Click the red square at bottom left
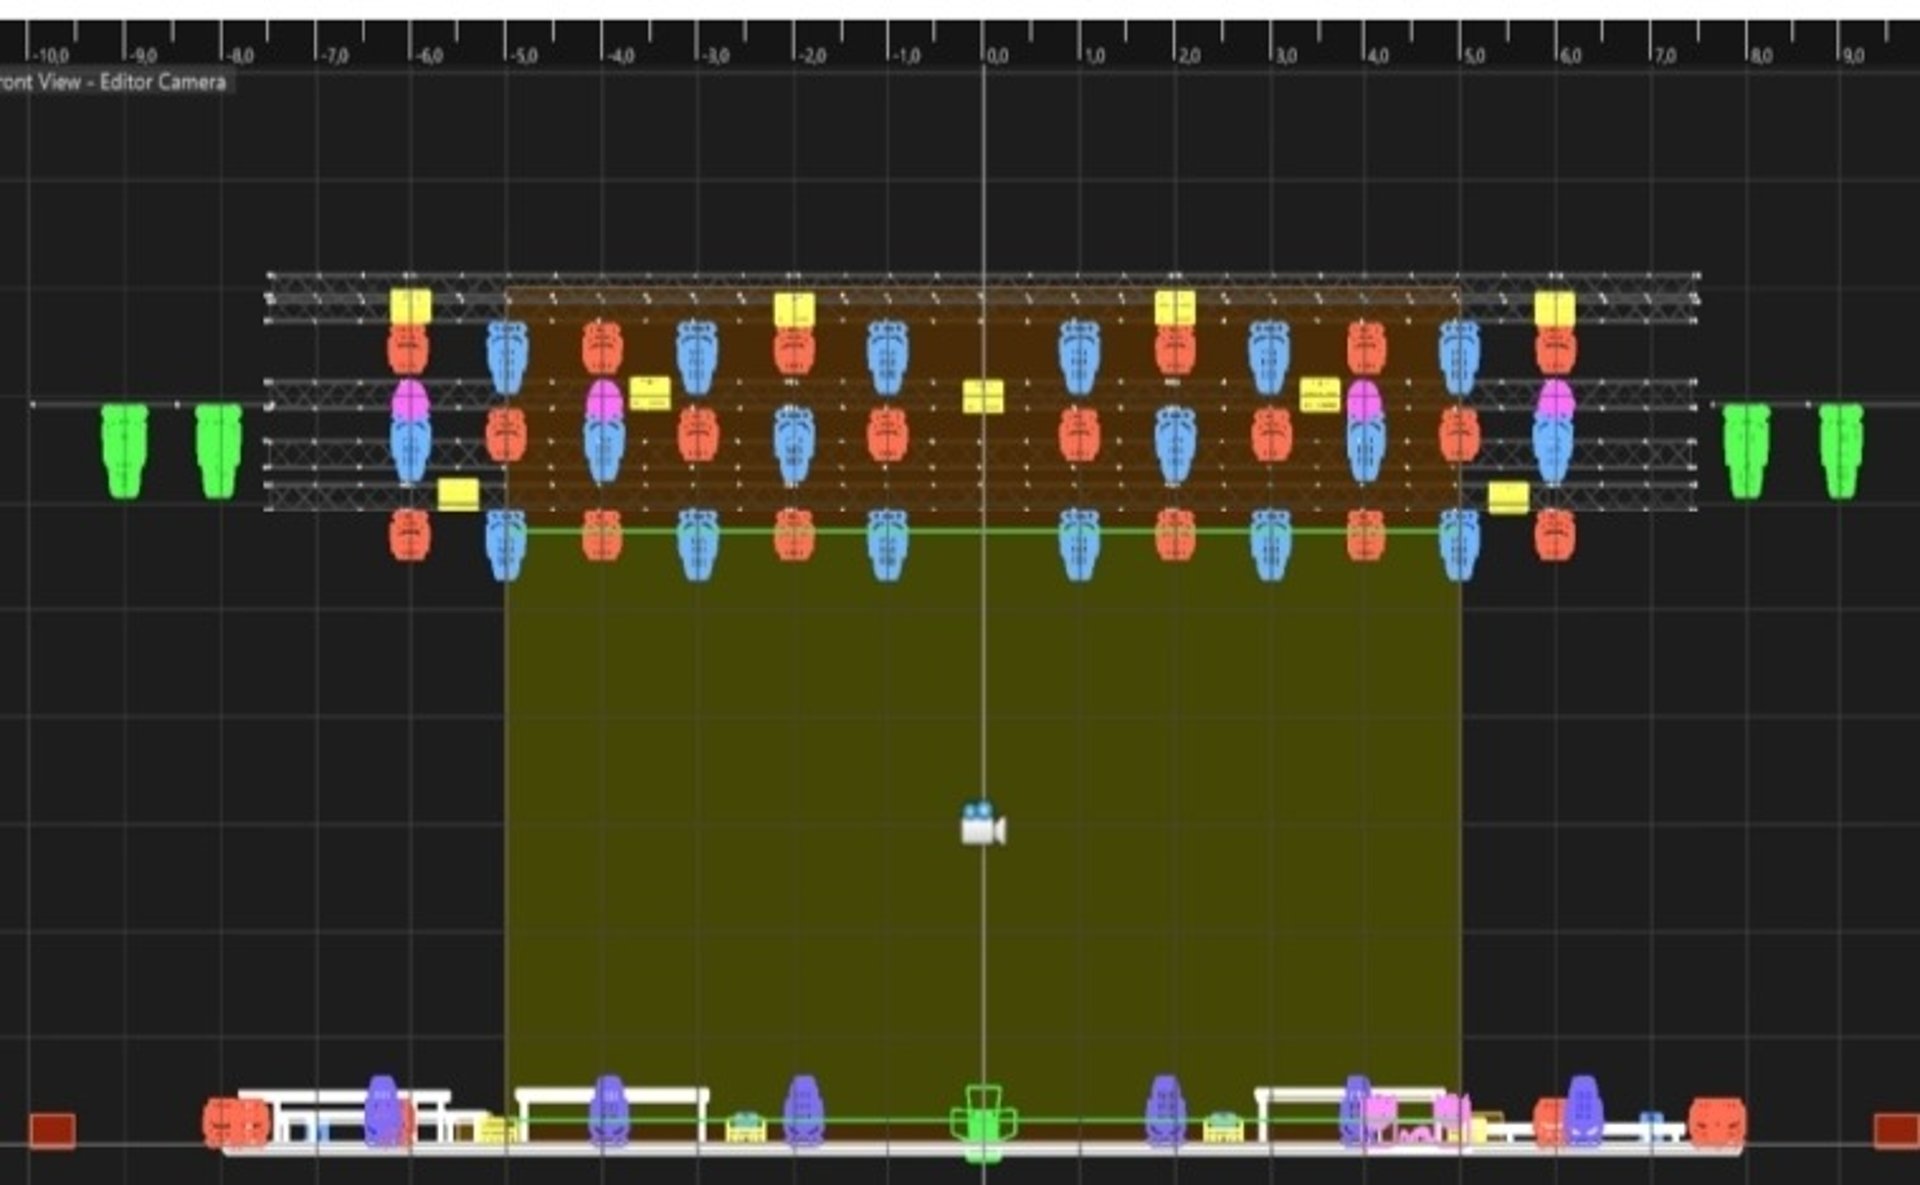The height and width of the screenshot is (1185, 1920). 52,1131
